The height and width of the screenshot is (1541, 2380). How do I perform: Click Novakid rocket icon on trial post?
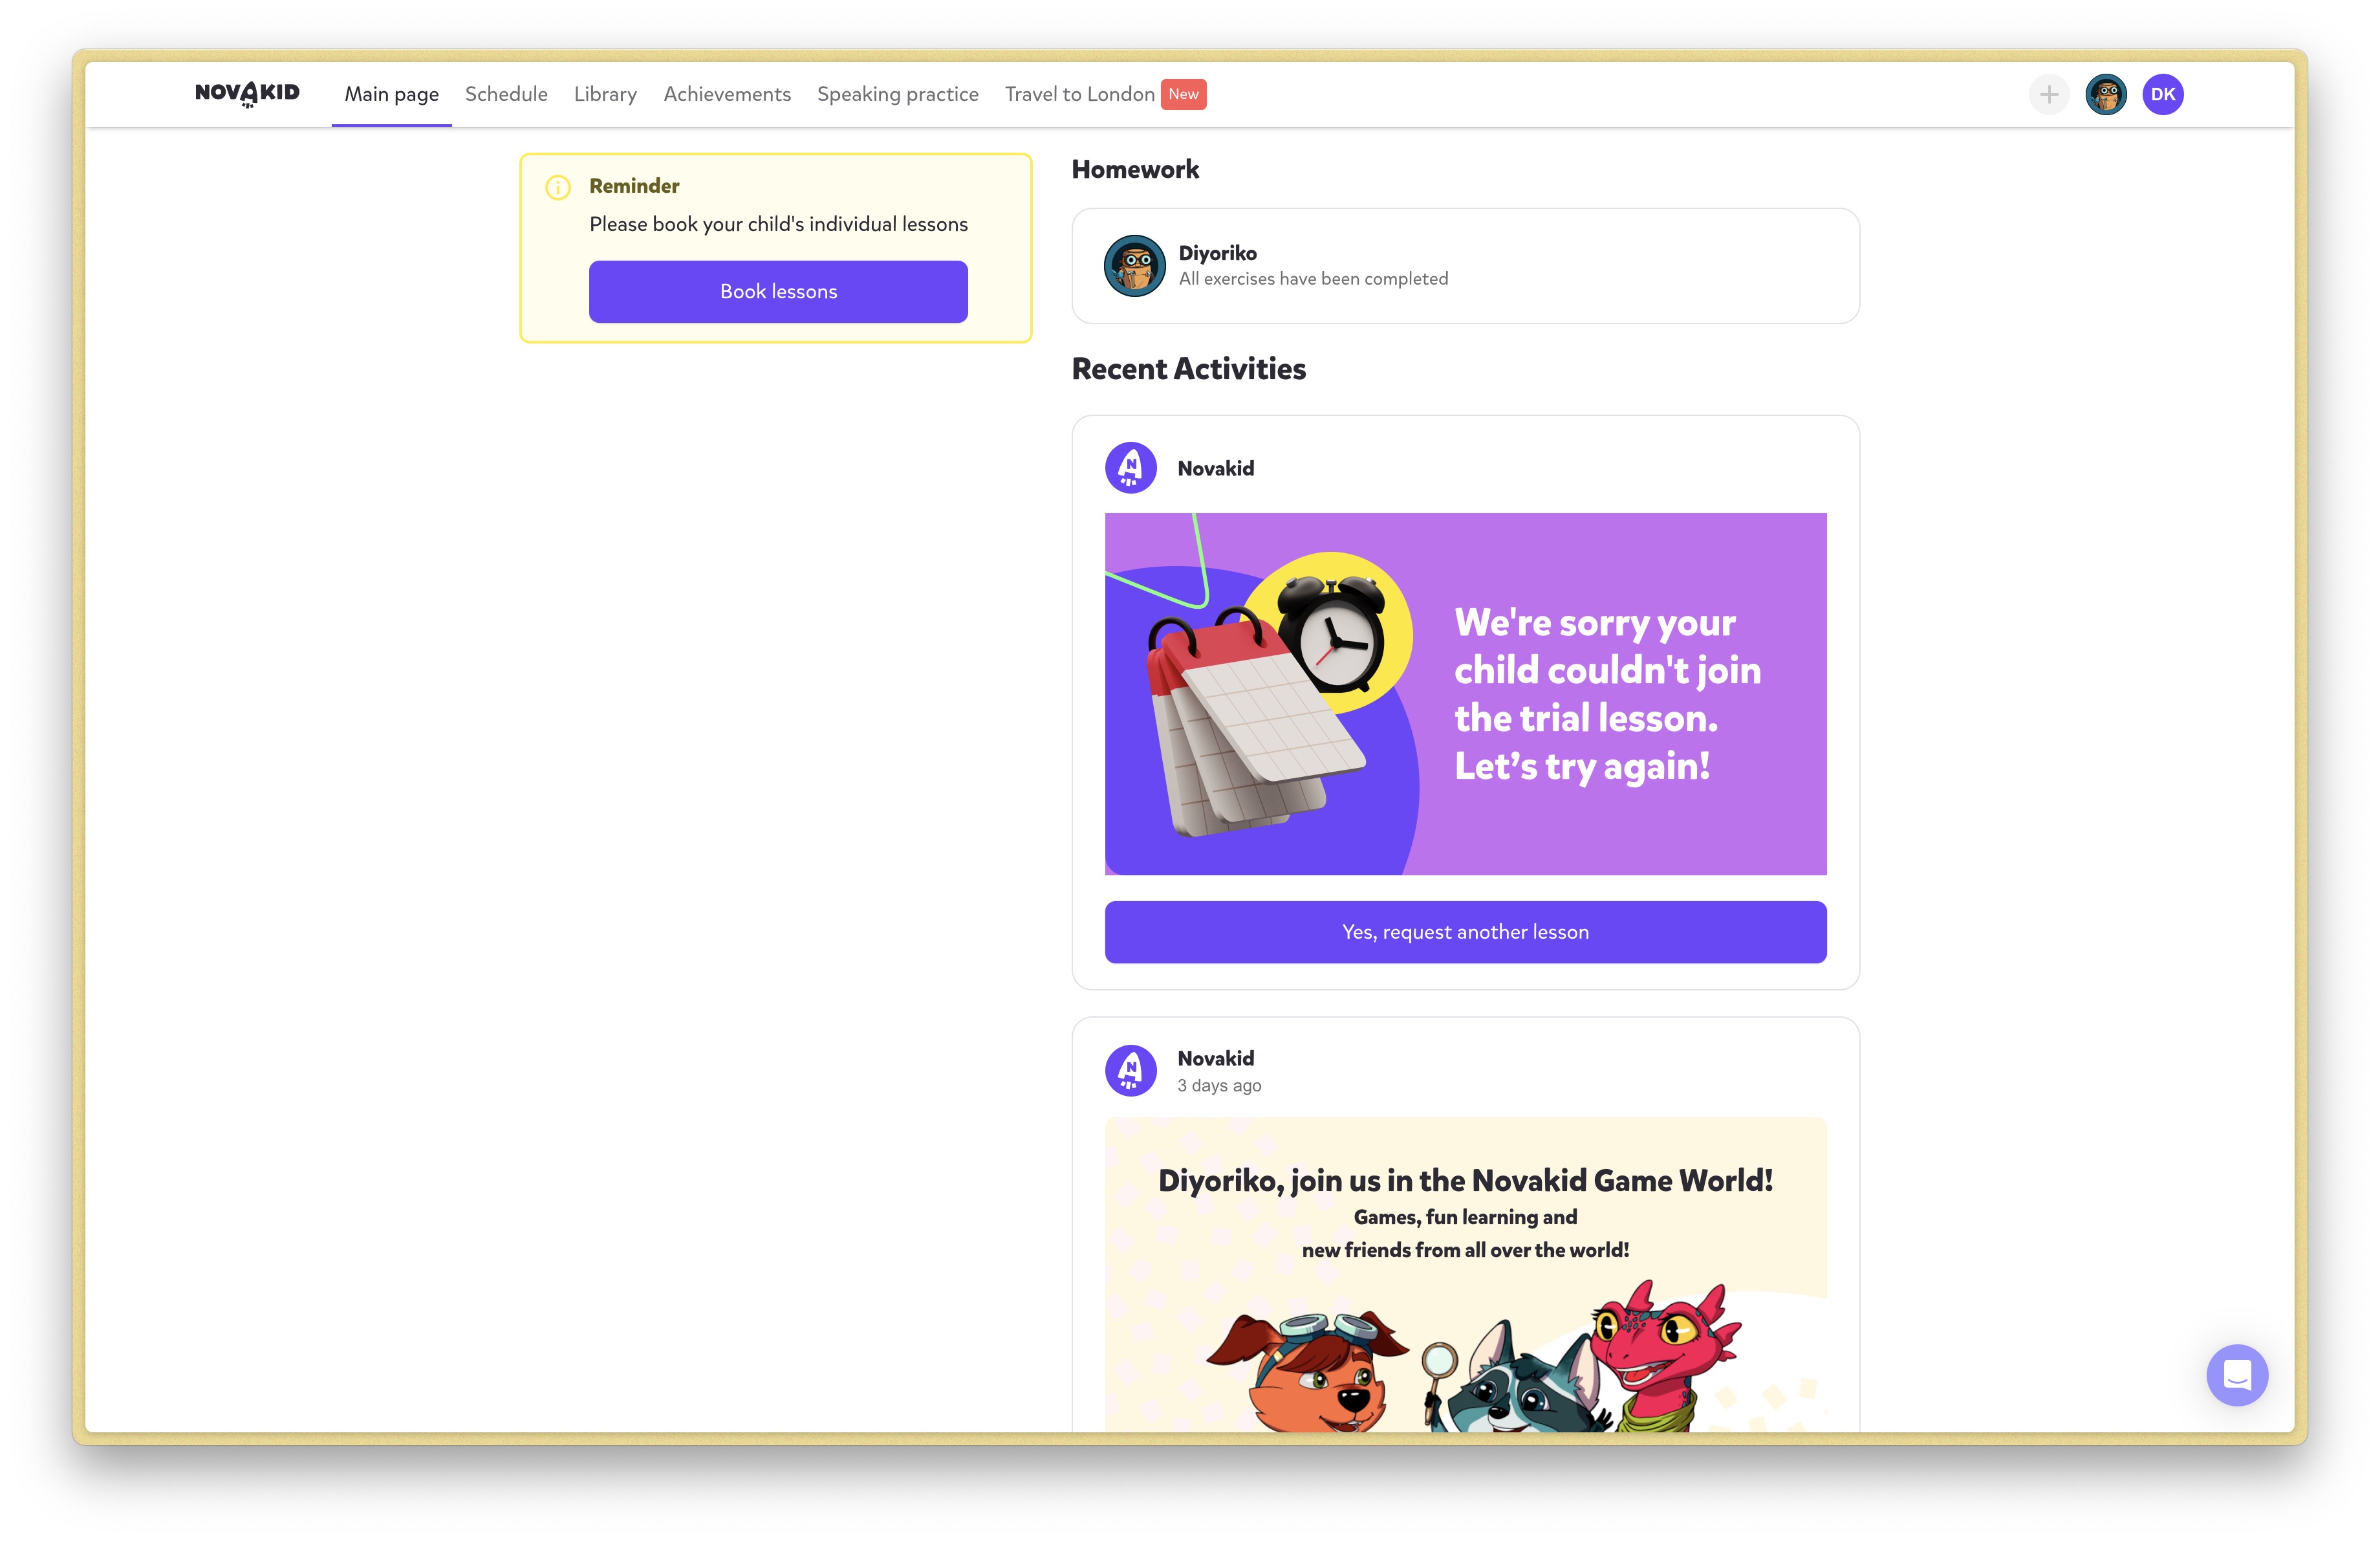click(1131, 468)
